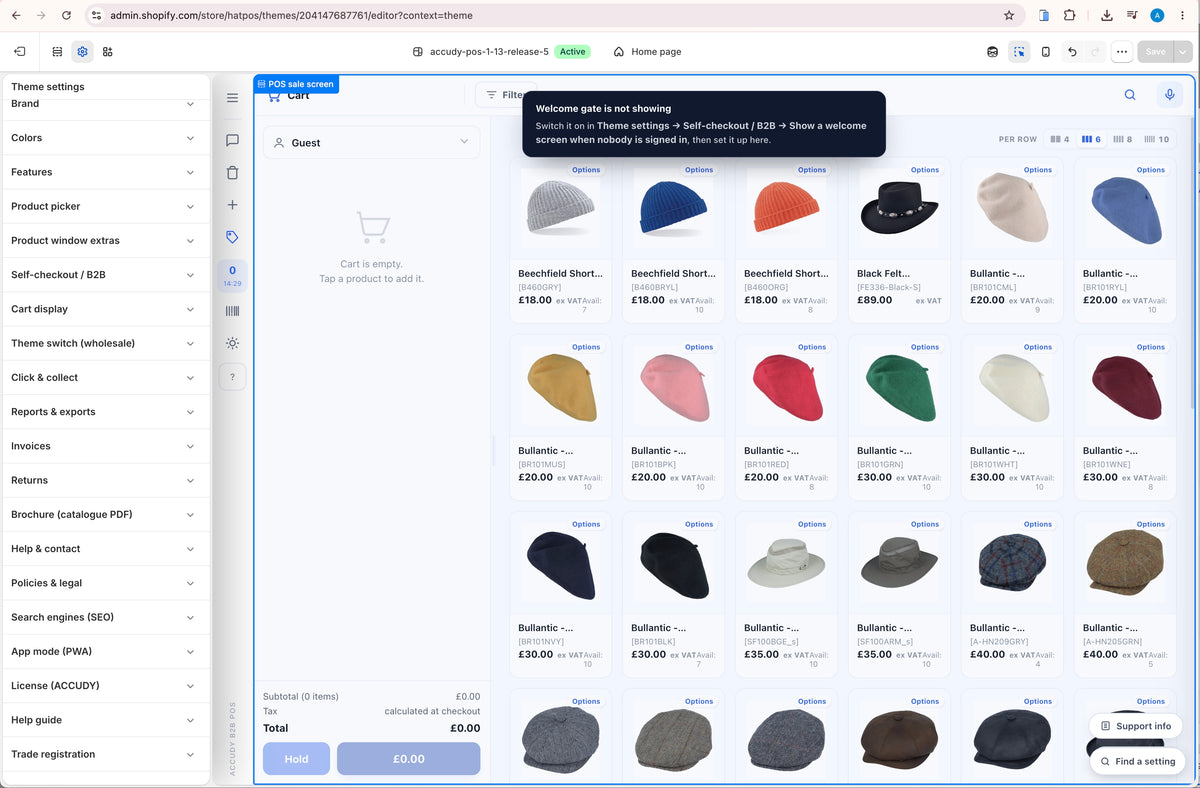
Task: Search products with magnifier icon
Action: click(1130, 95)
